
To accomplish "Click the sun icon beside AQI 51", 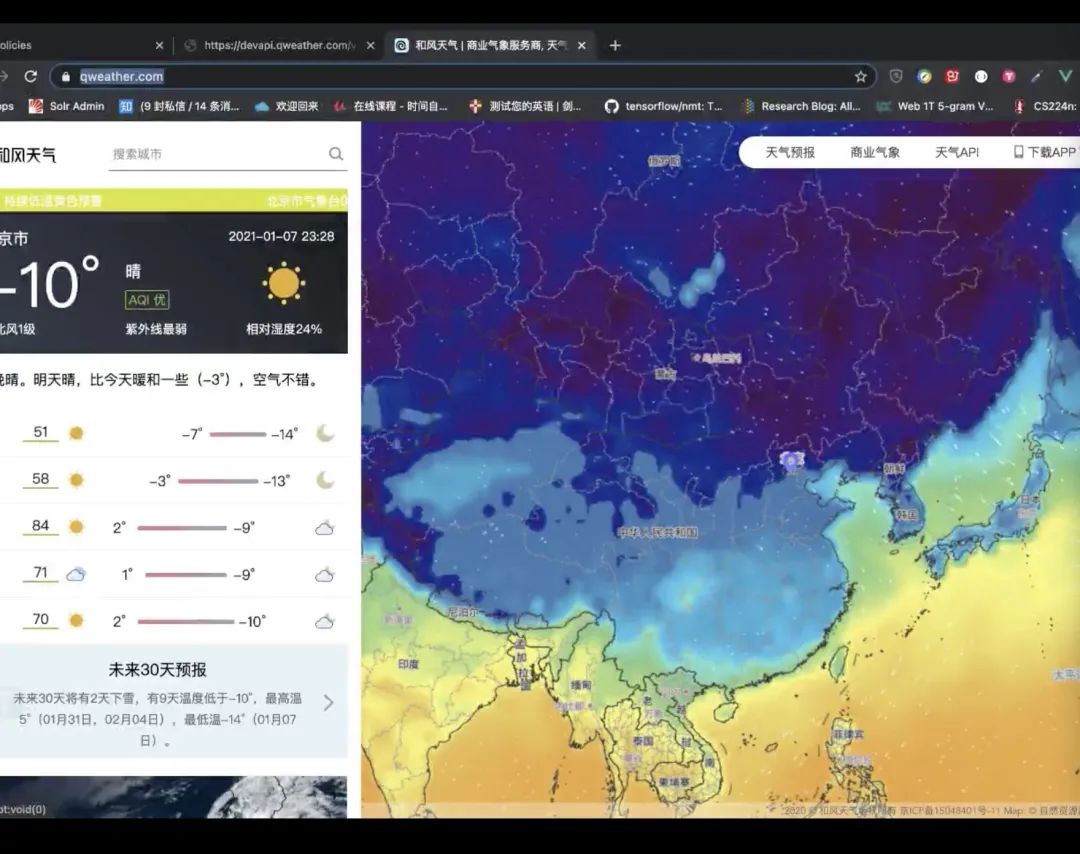I will [76, 433].
